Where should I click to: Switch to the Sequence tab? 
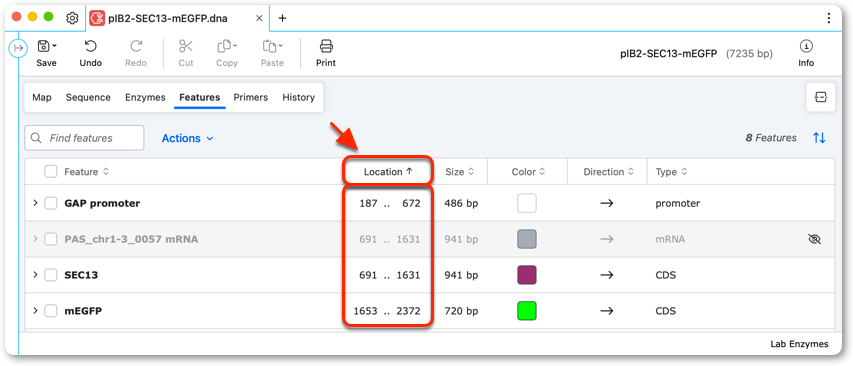point(88,97)
